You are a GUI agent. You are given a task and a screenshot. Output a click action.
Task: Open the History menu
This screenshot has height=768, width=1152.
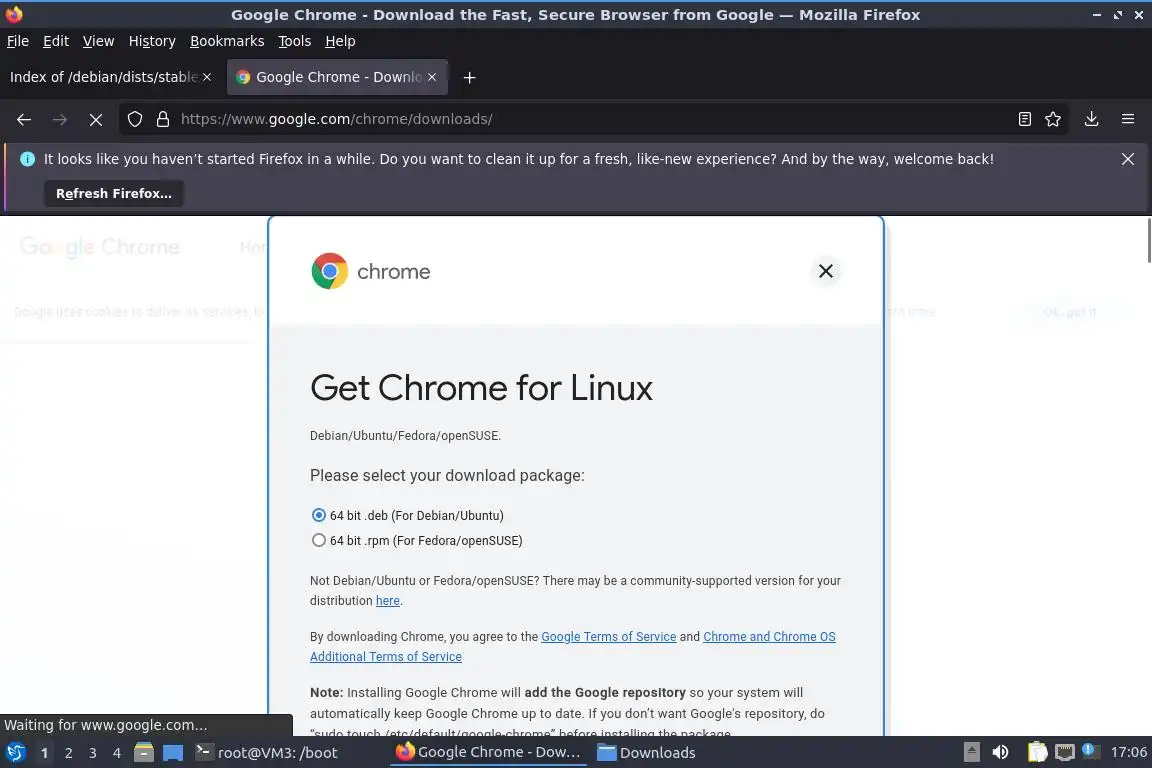pyautogui.click(x=152, y=41)
